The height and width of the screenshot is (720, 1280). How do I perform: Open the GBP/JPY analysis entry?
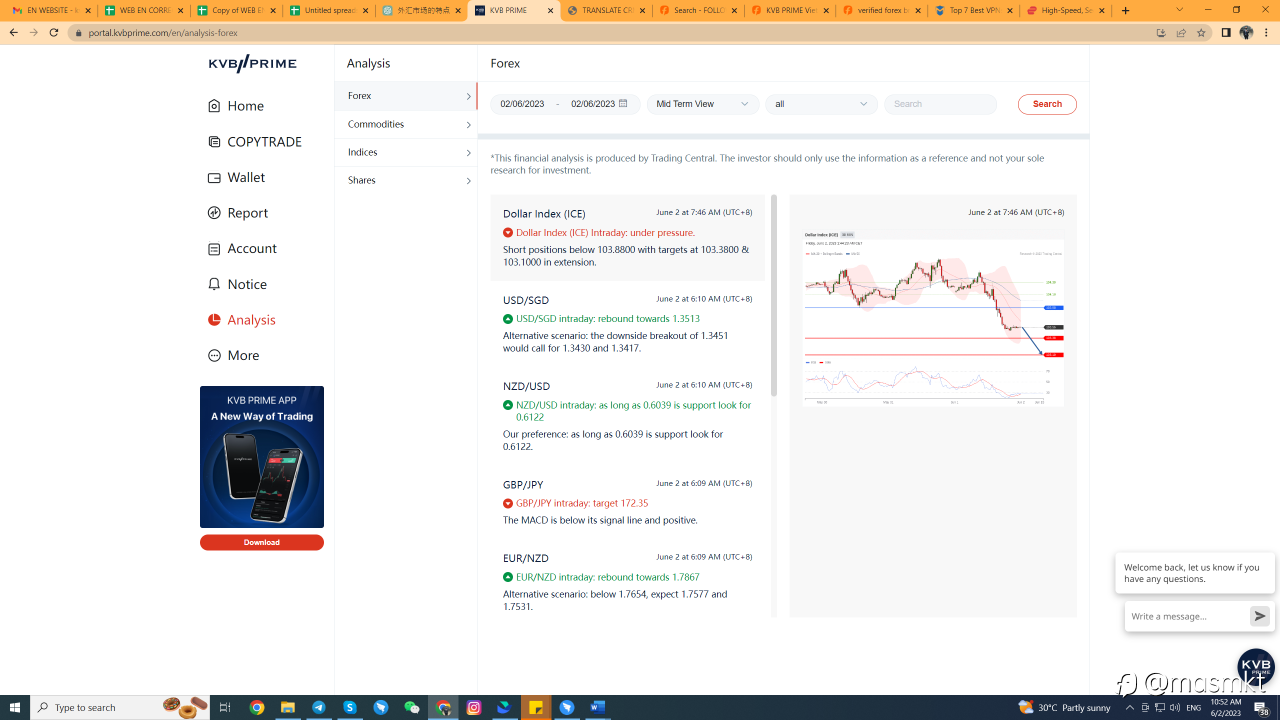[x=628, y=503]
